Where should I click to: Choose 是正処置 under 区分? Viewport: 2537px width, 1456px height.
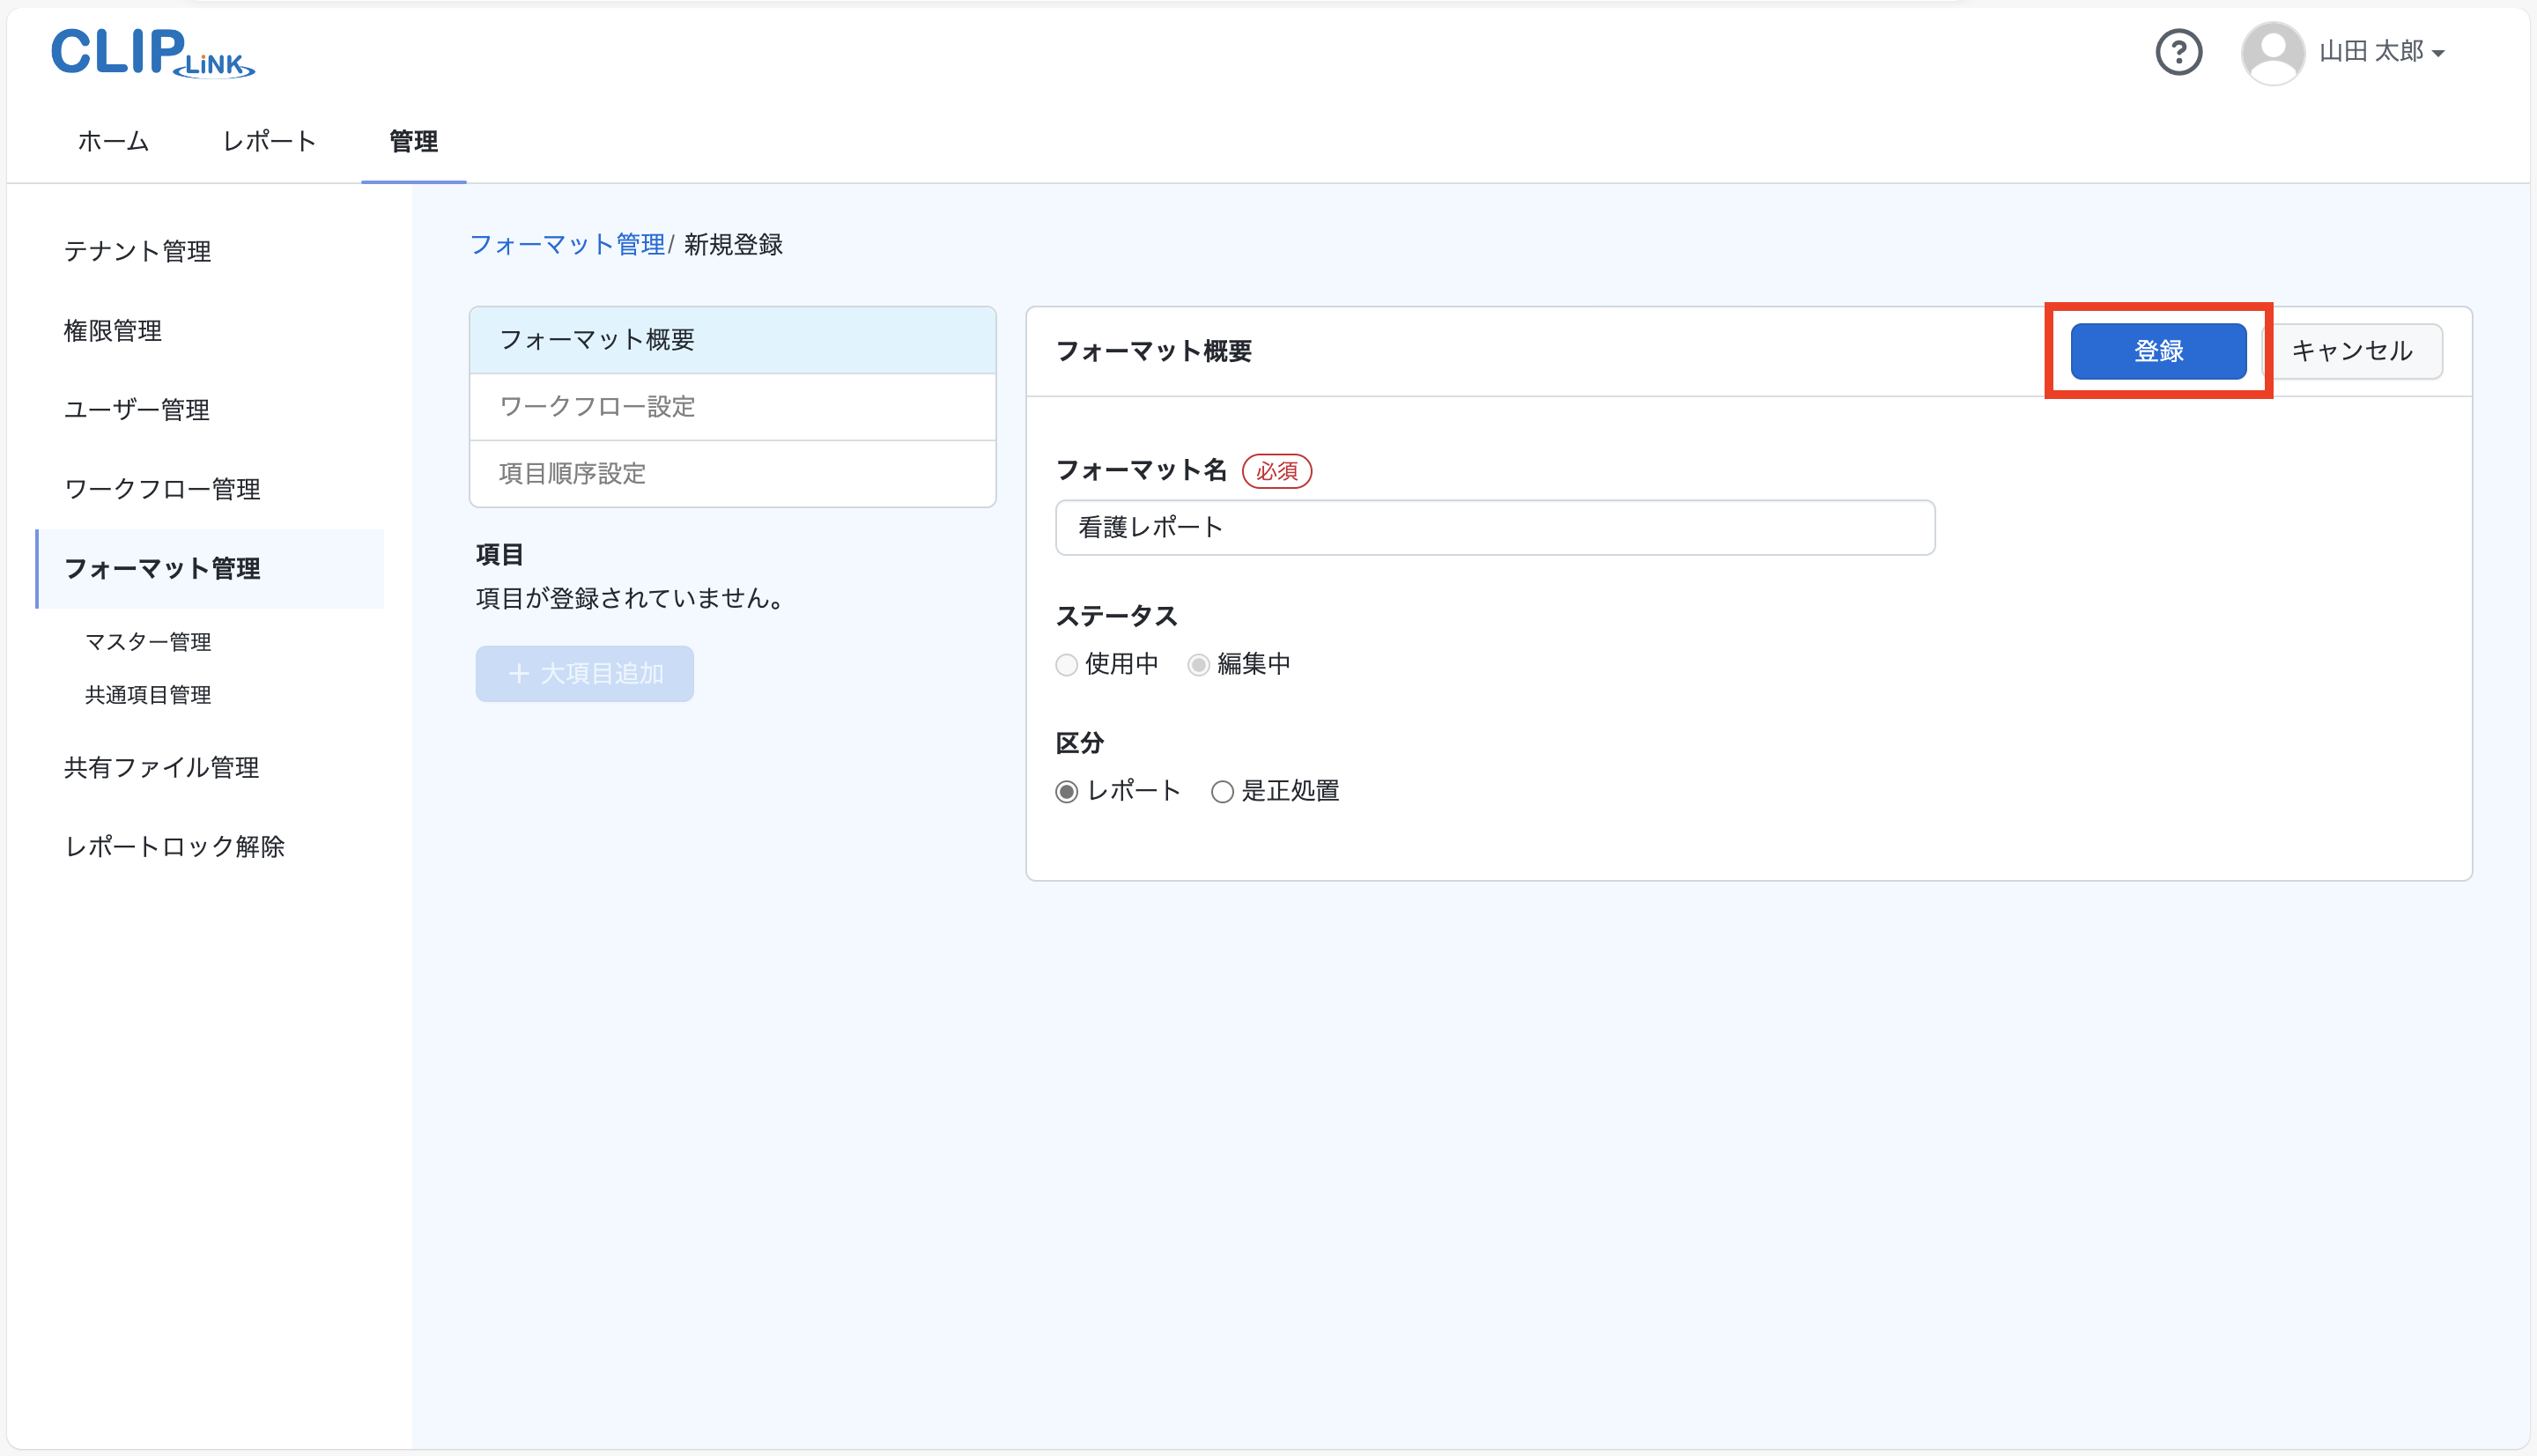click(x=1221, y=791)
